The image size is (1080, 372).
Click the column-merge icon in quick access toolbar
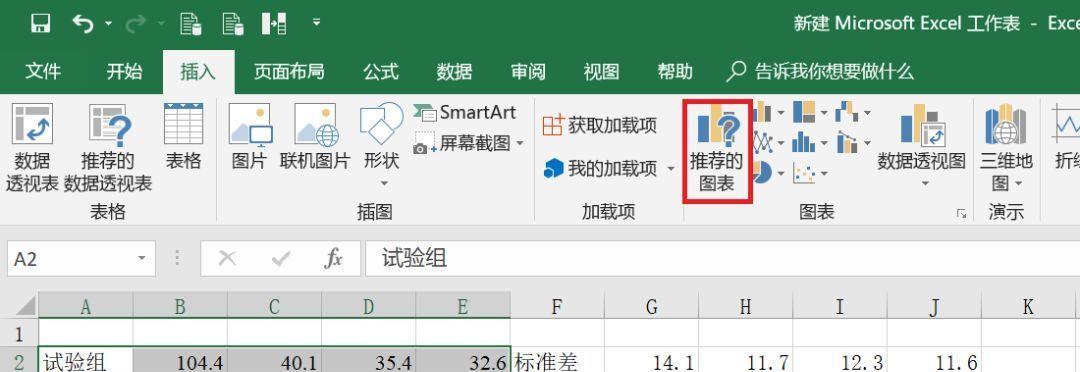point(274,24)
